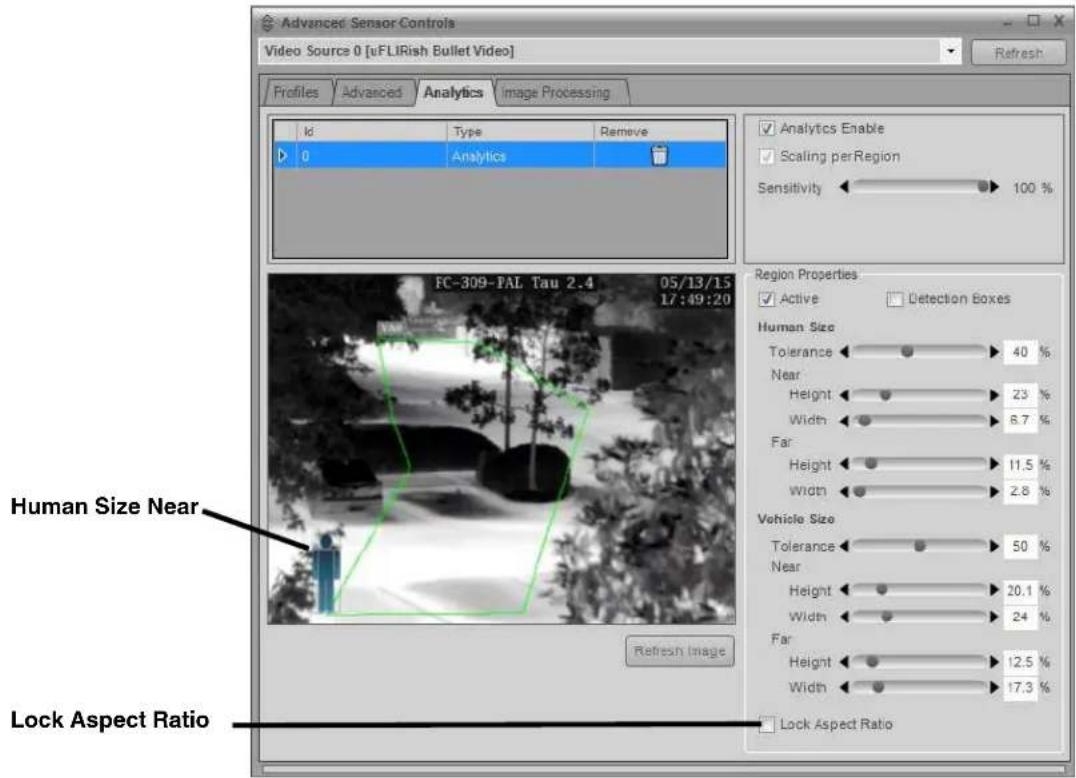Viewport: 1076px width, 778px height.
Task: Click Human Far Height value 11.5
Action: (1020, 465)
